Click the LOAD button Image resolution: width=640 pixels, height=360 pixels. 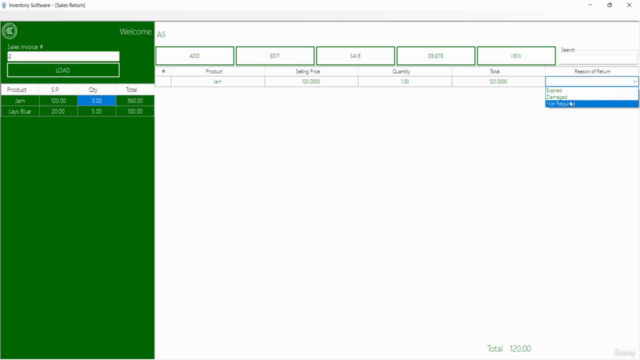click(x=63, y=70)
